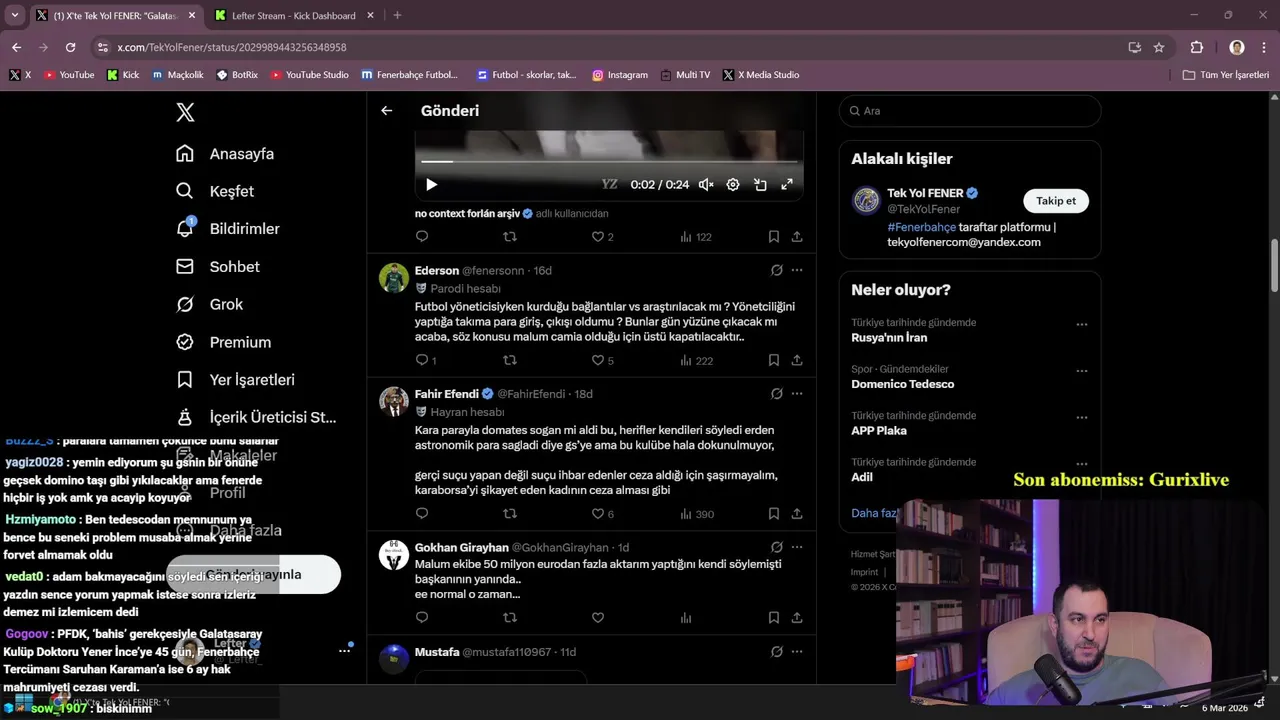The width and height of the screenshot is (1280, 720).
Task: Reload the page
Action: (x=70, y=47)
